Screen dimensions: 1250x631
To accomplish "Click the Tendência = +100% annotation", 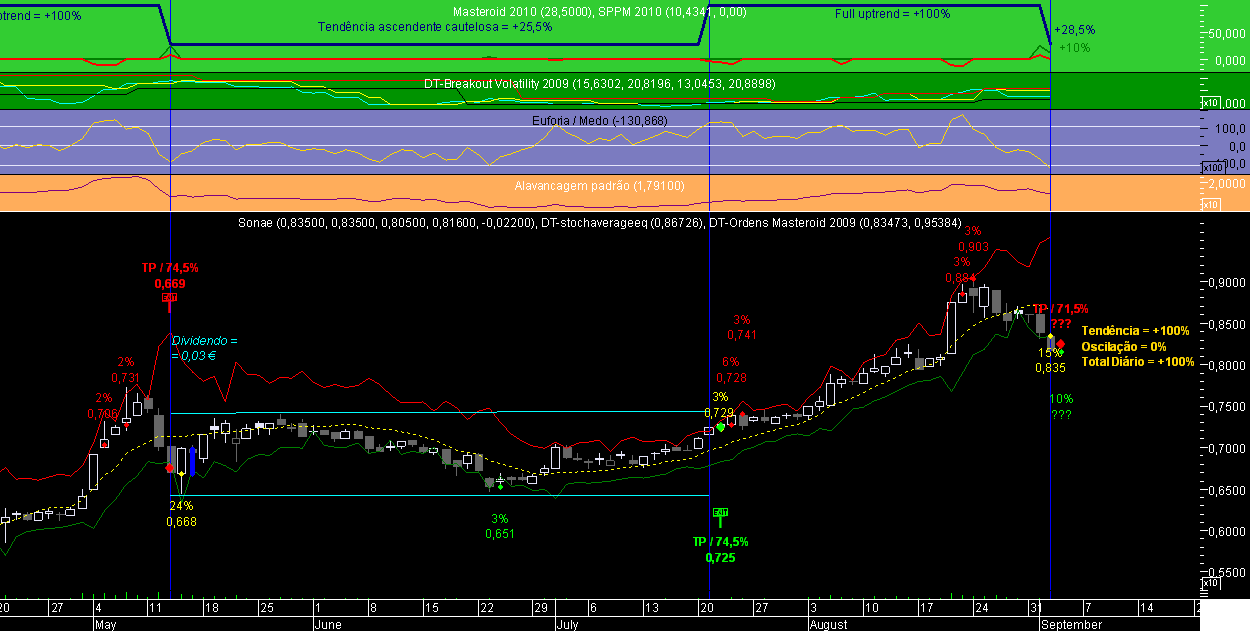I will click(1136, 331).
